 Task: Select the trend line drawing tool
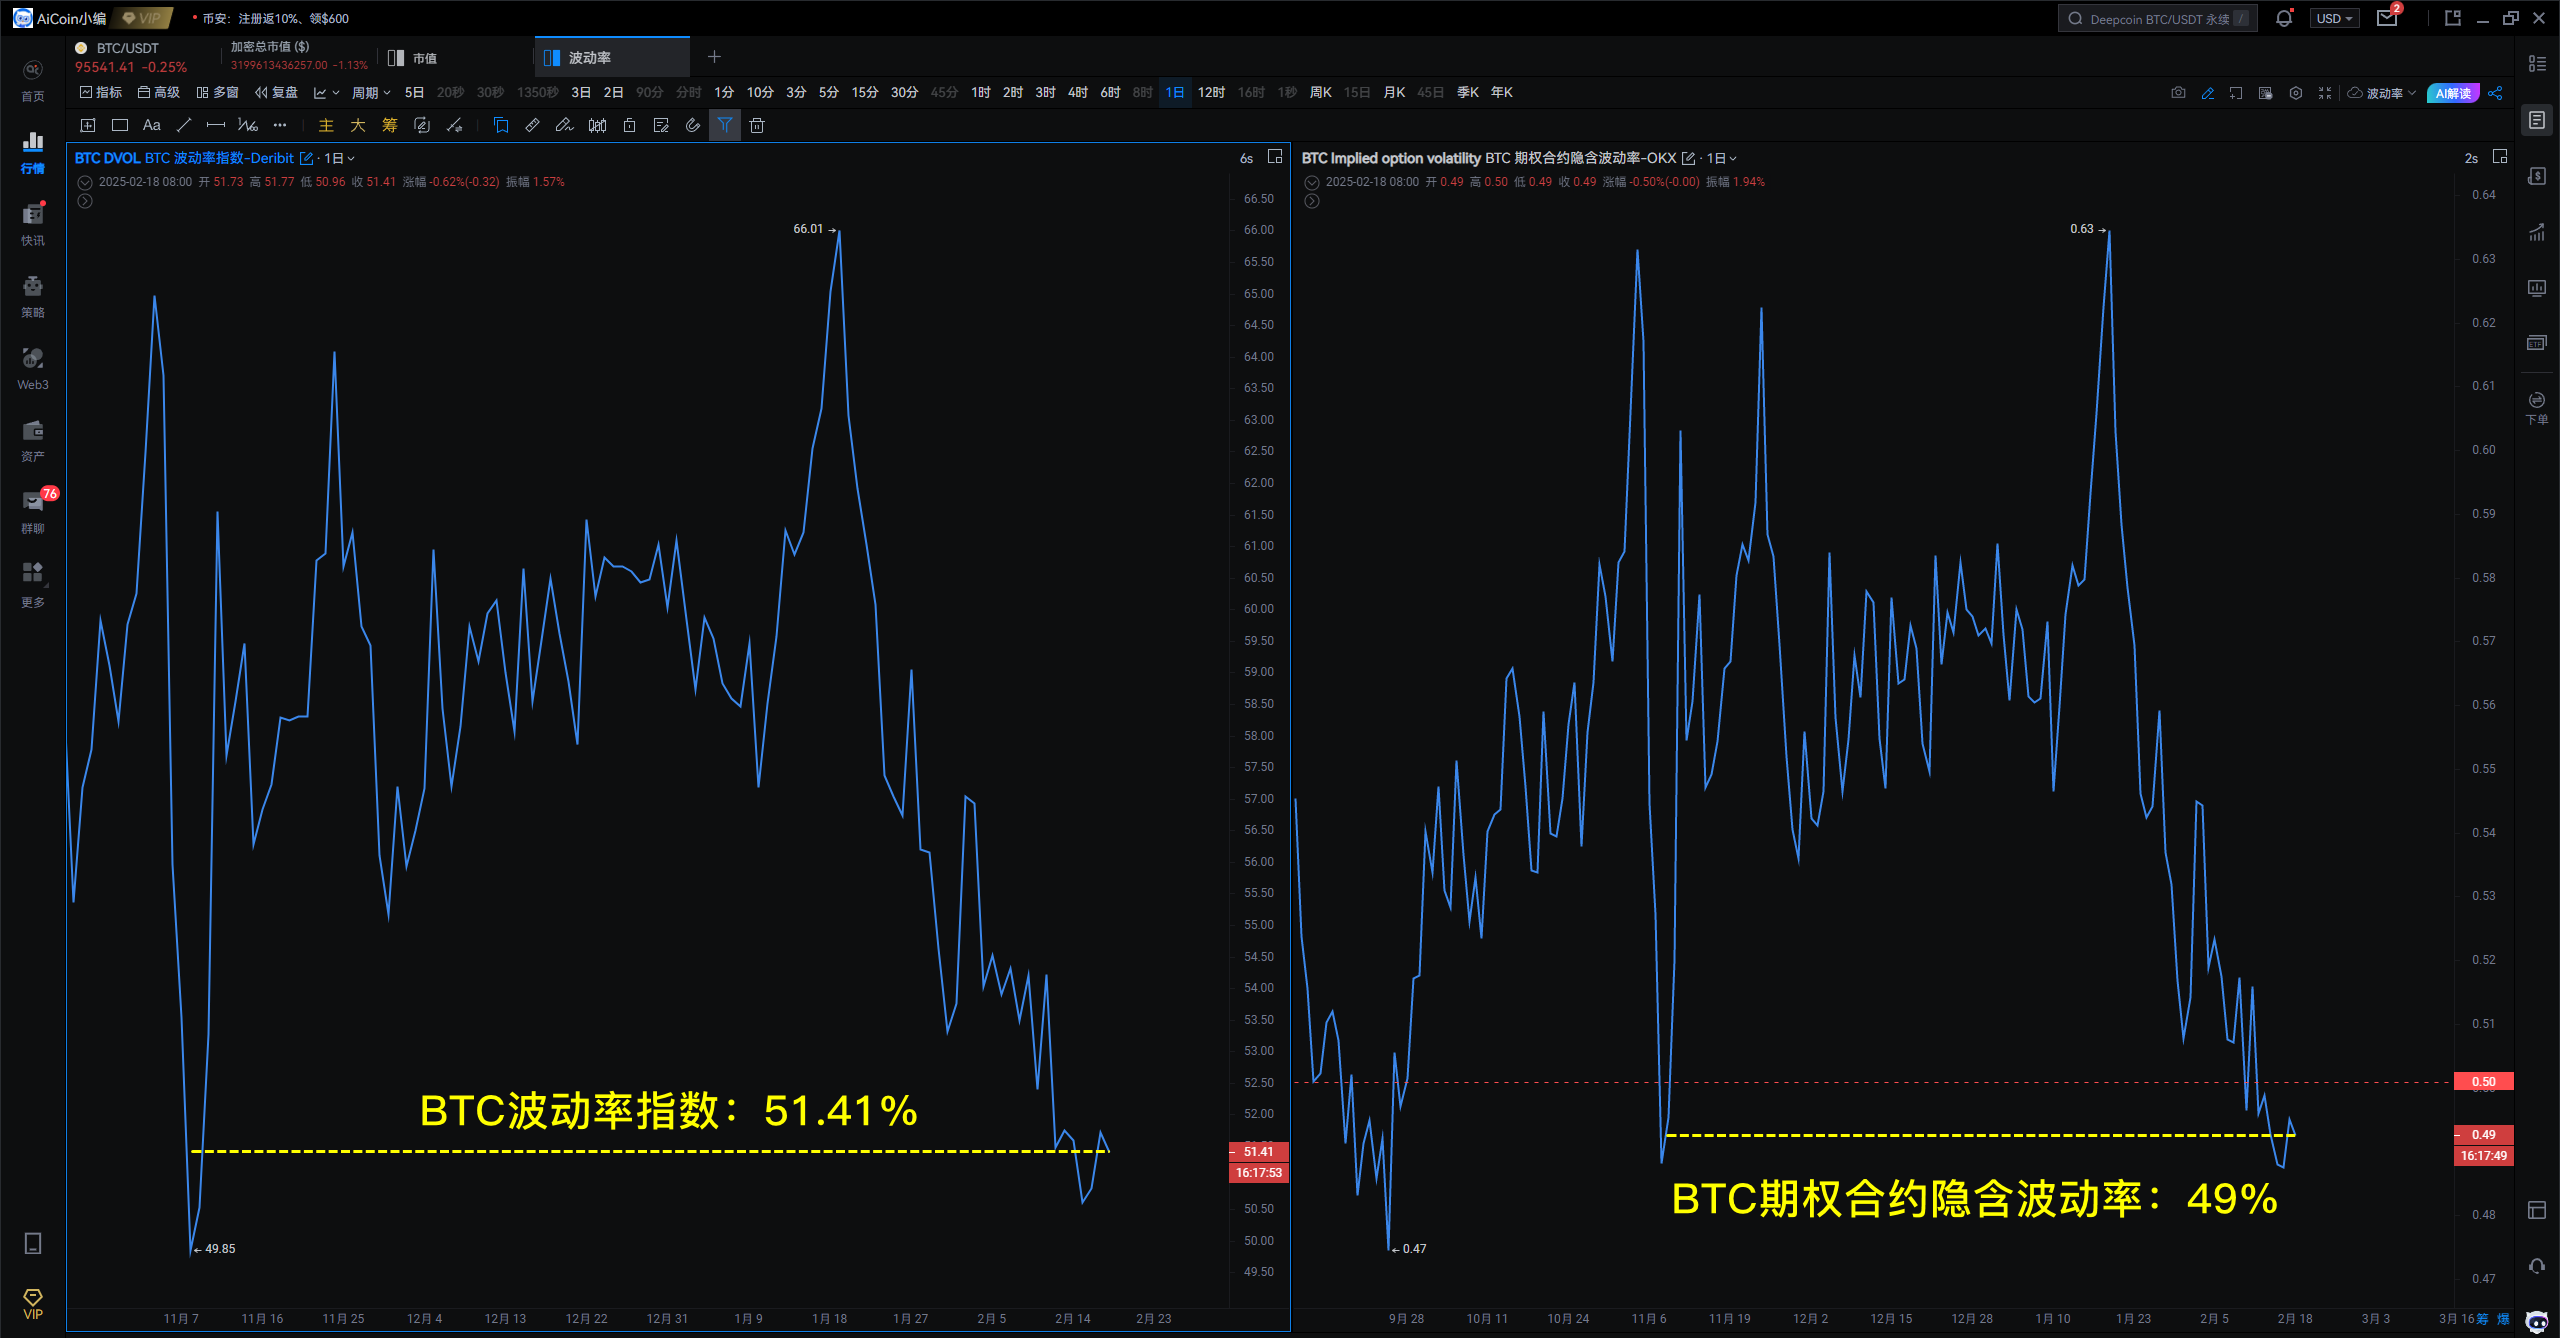point(184,125)
